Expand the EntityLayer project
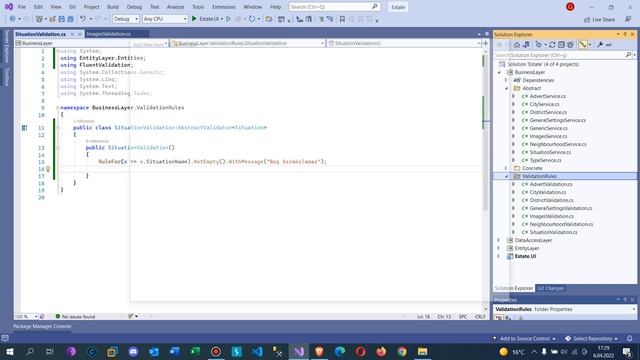The width and height of the screenshot is (640, 360). coord(498,248)
